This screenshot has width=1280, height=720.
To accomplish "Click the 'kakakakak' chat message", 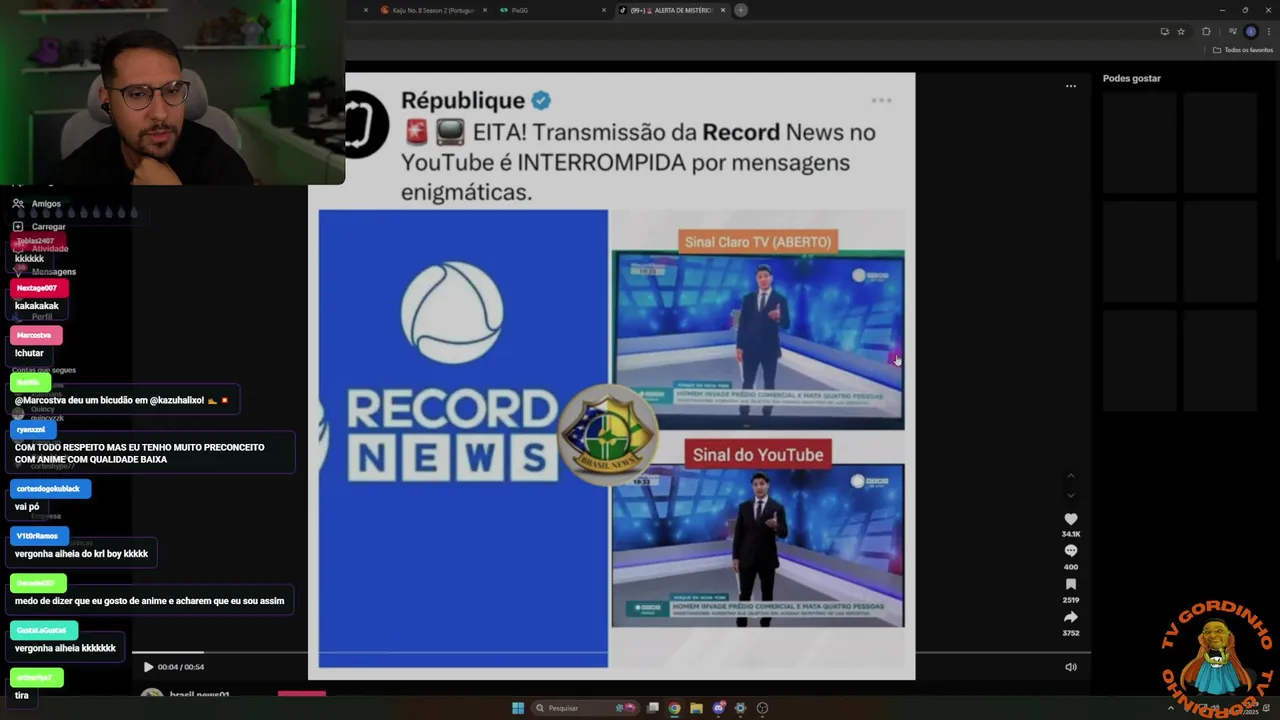I will [x=37, y=306].
